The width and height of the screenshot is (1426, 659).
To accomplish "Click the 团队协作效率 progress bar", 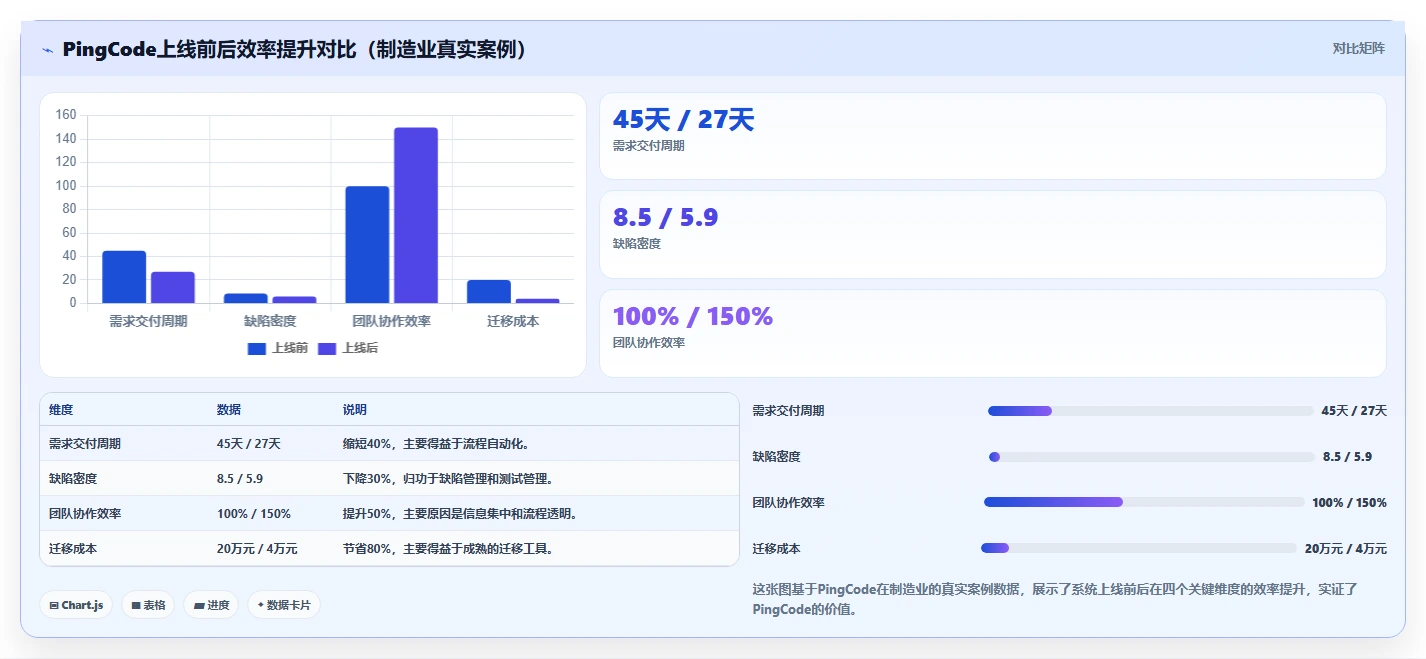I will click(1144, 502).
